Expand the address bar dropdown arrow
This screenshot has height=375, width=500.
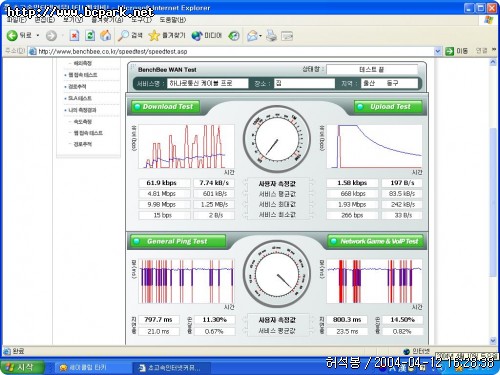click(438, 51)
